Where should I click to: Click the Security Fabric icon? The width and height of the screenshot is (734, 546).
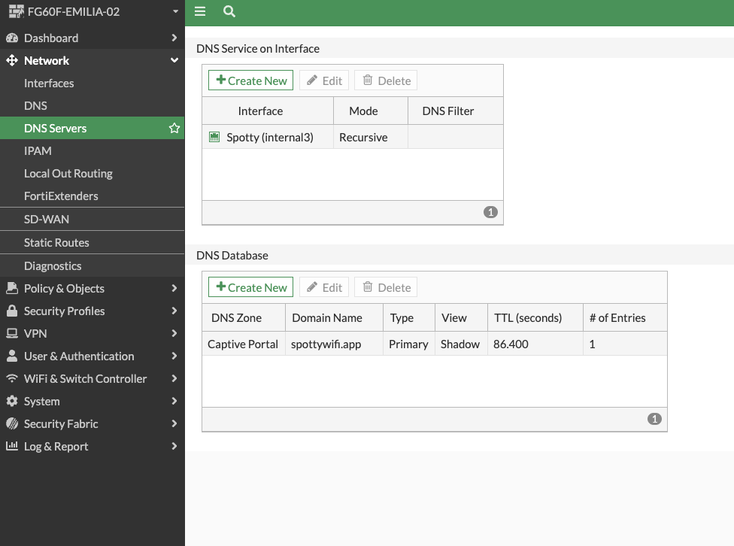(12, 423)
